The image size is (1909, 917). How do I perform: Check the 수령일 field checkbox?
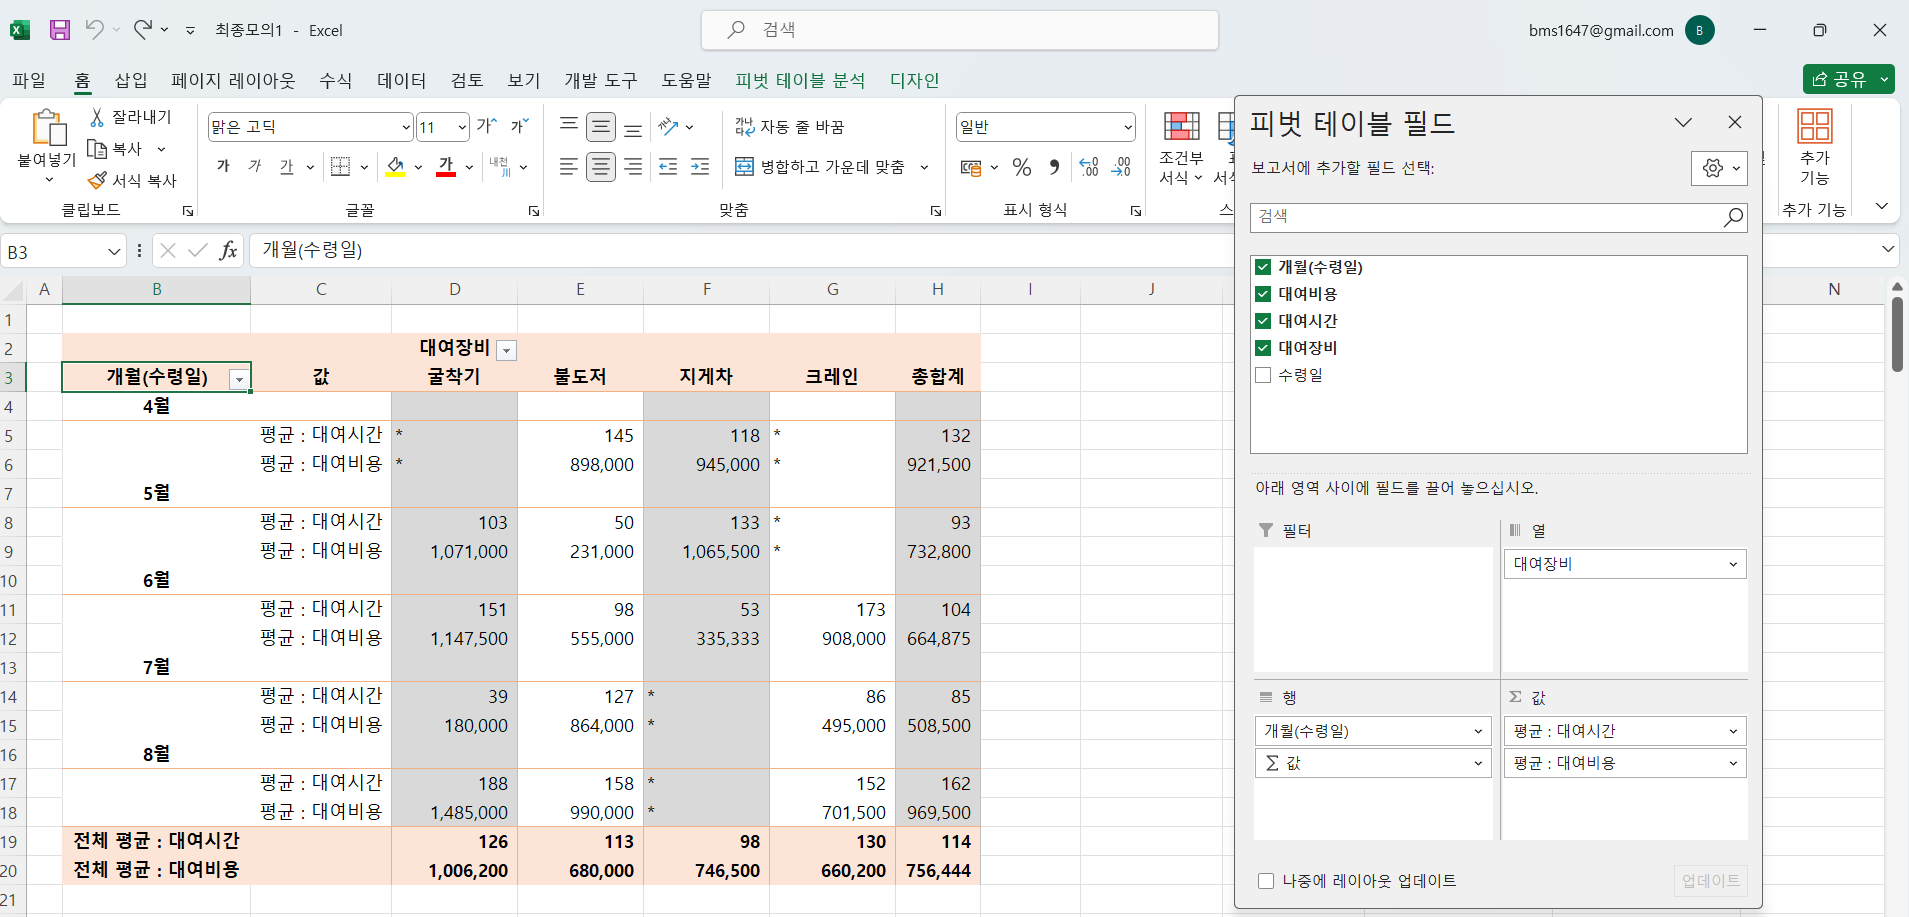(1263, 375)
